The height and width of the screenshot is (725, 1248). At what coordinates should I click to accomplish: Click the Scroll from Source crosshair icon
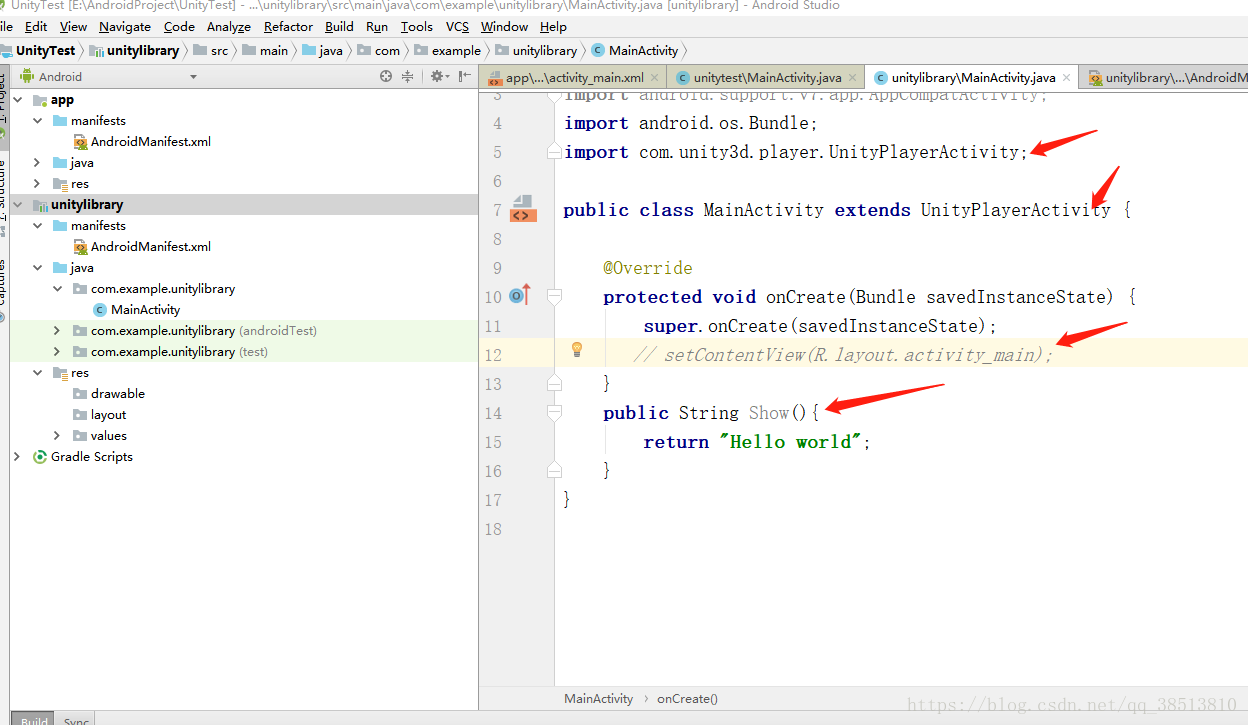386,76
